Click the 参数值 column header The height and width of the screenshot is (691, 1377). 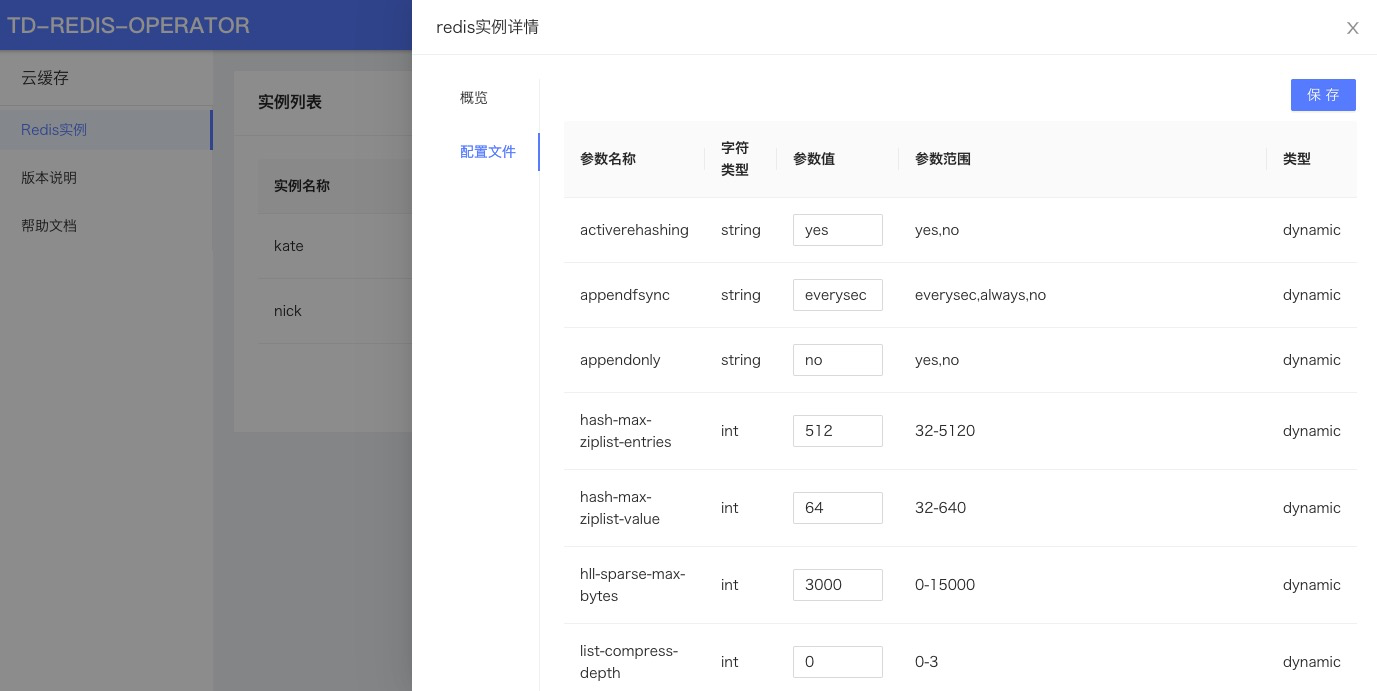[814, 159]
